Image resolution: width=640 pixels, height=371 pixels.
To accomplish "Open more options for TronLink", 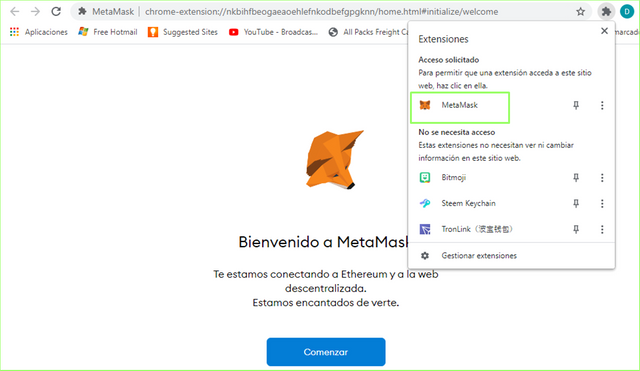I will pos(602,229).
